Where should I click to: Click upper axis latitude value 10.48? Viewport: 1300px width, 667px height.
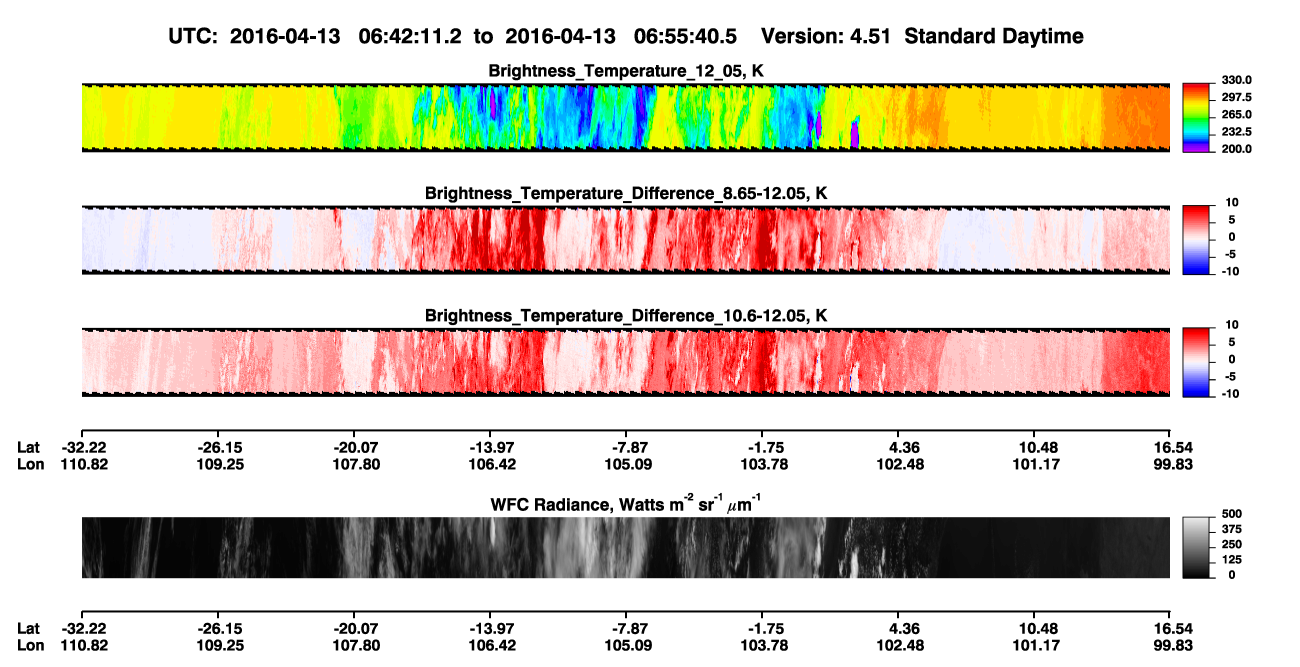(1036, 447)
